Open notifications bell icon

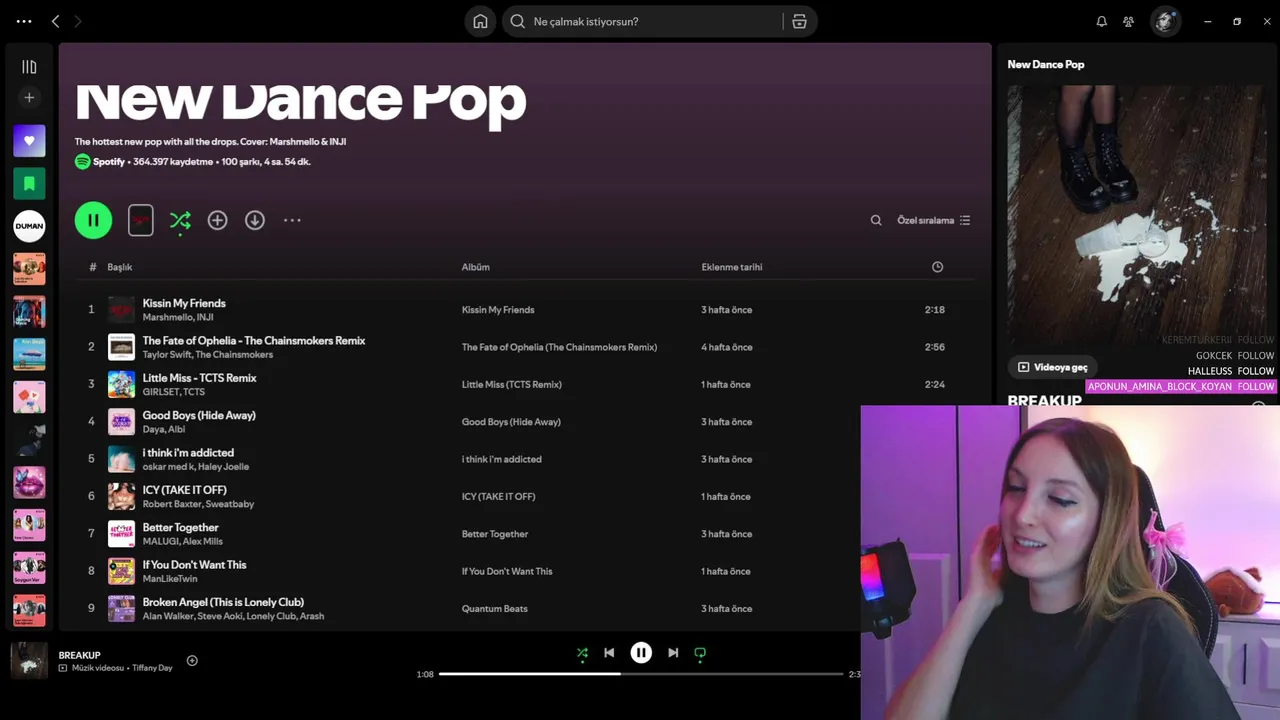pyautogui.click(x=1101, y=21)
